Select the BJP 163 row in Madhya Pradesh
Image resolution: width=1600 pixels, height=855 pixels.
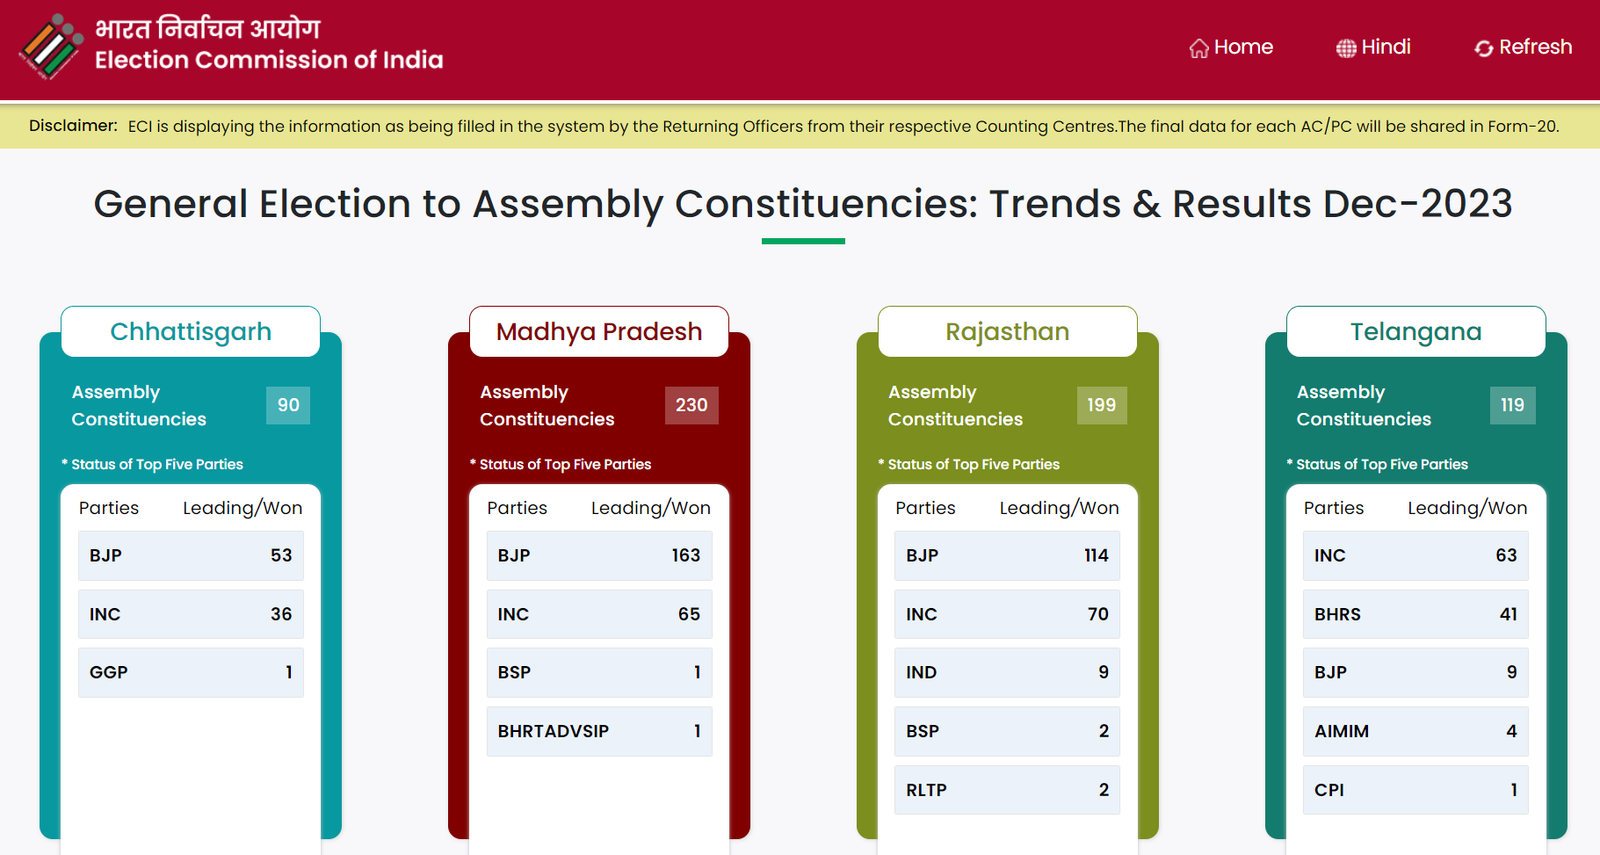[599, 556]
